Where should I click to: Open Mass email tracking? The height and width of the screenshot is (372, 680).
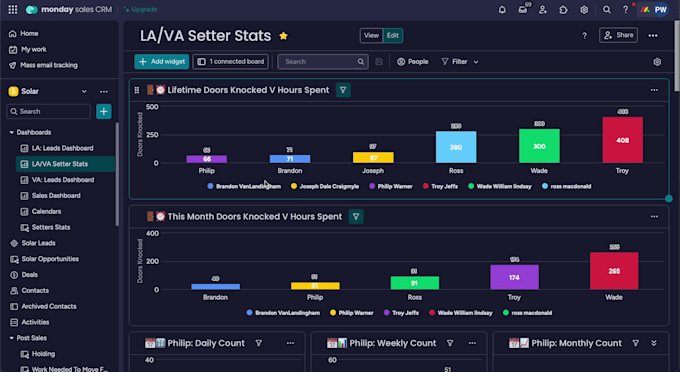(43, 65)
